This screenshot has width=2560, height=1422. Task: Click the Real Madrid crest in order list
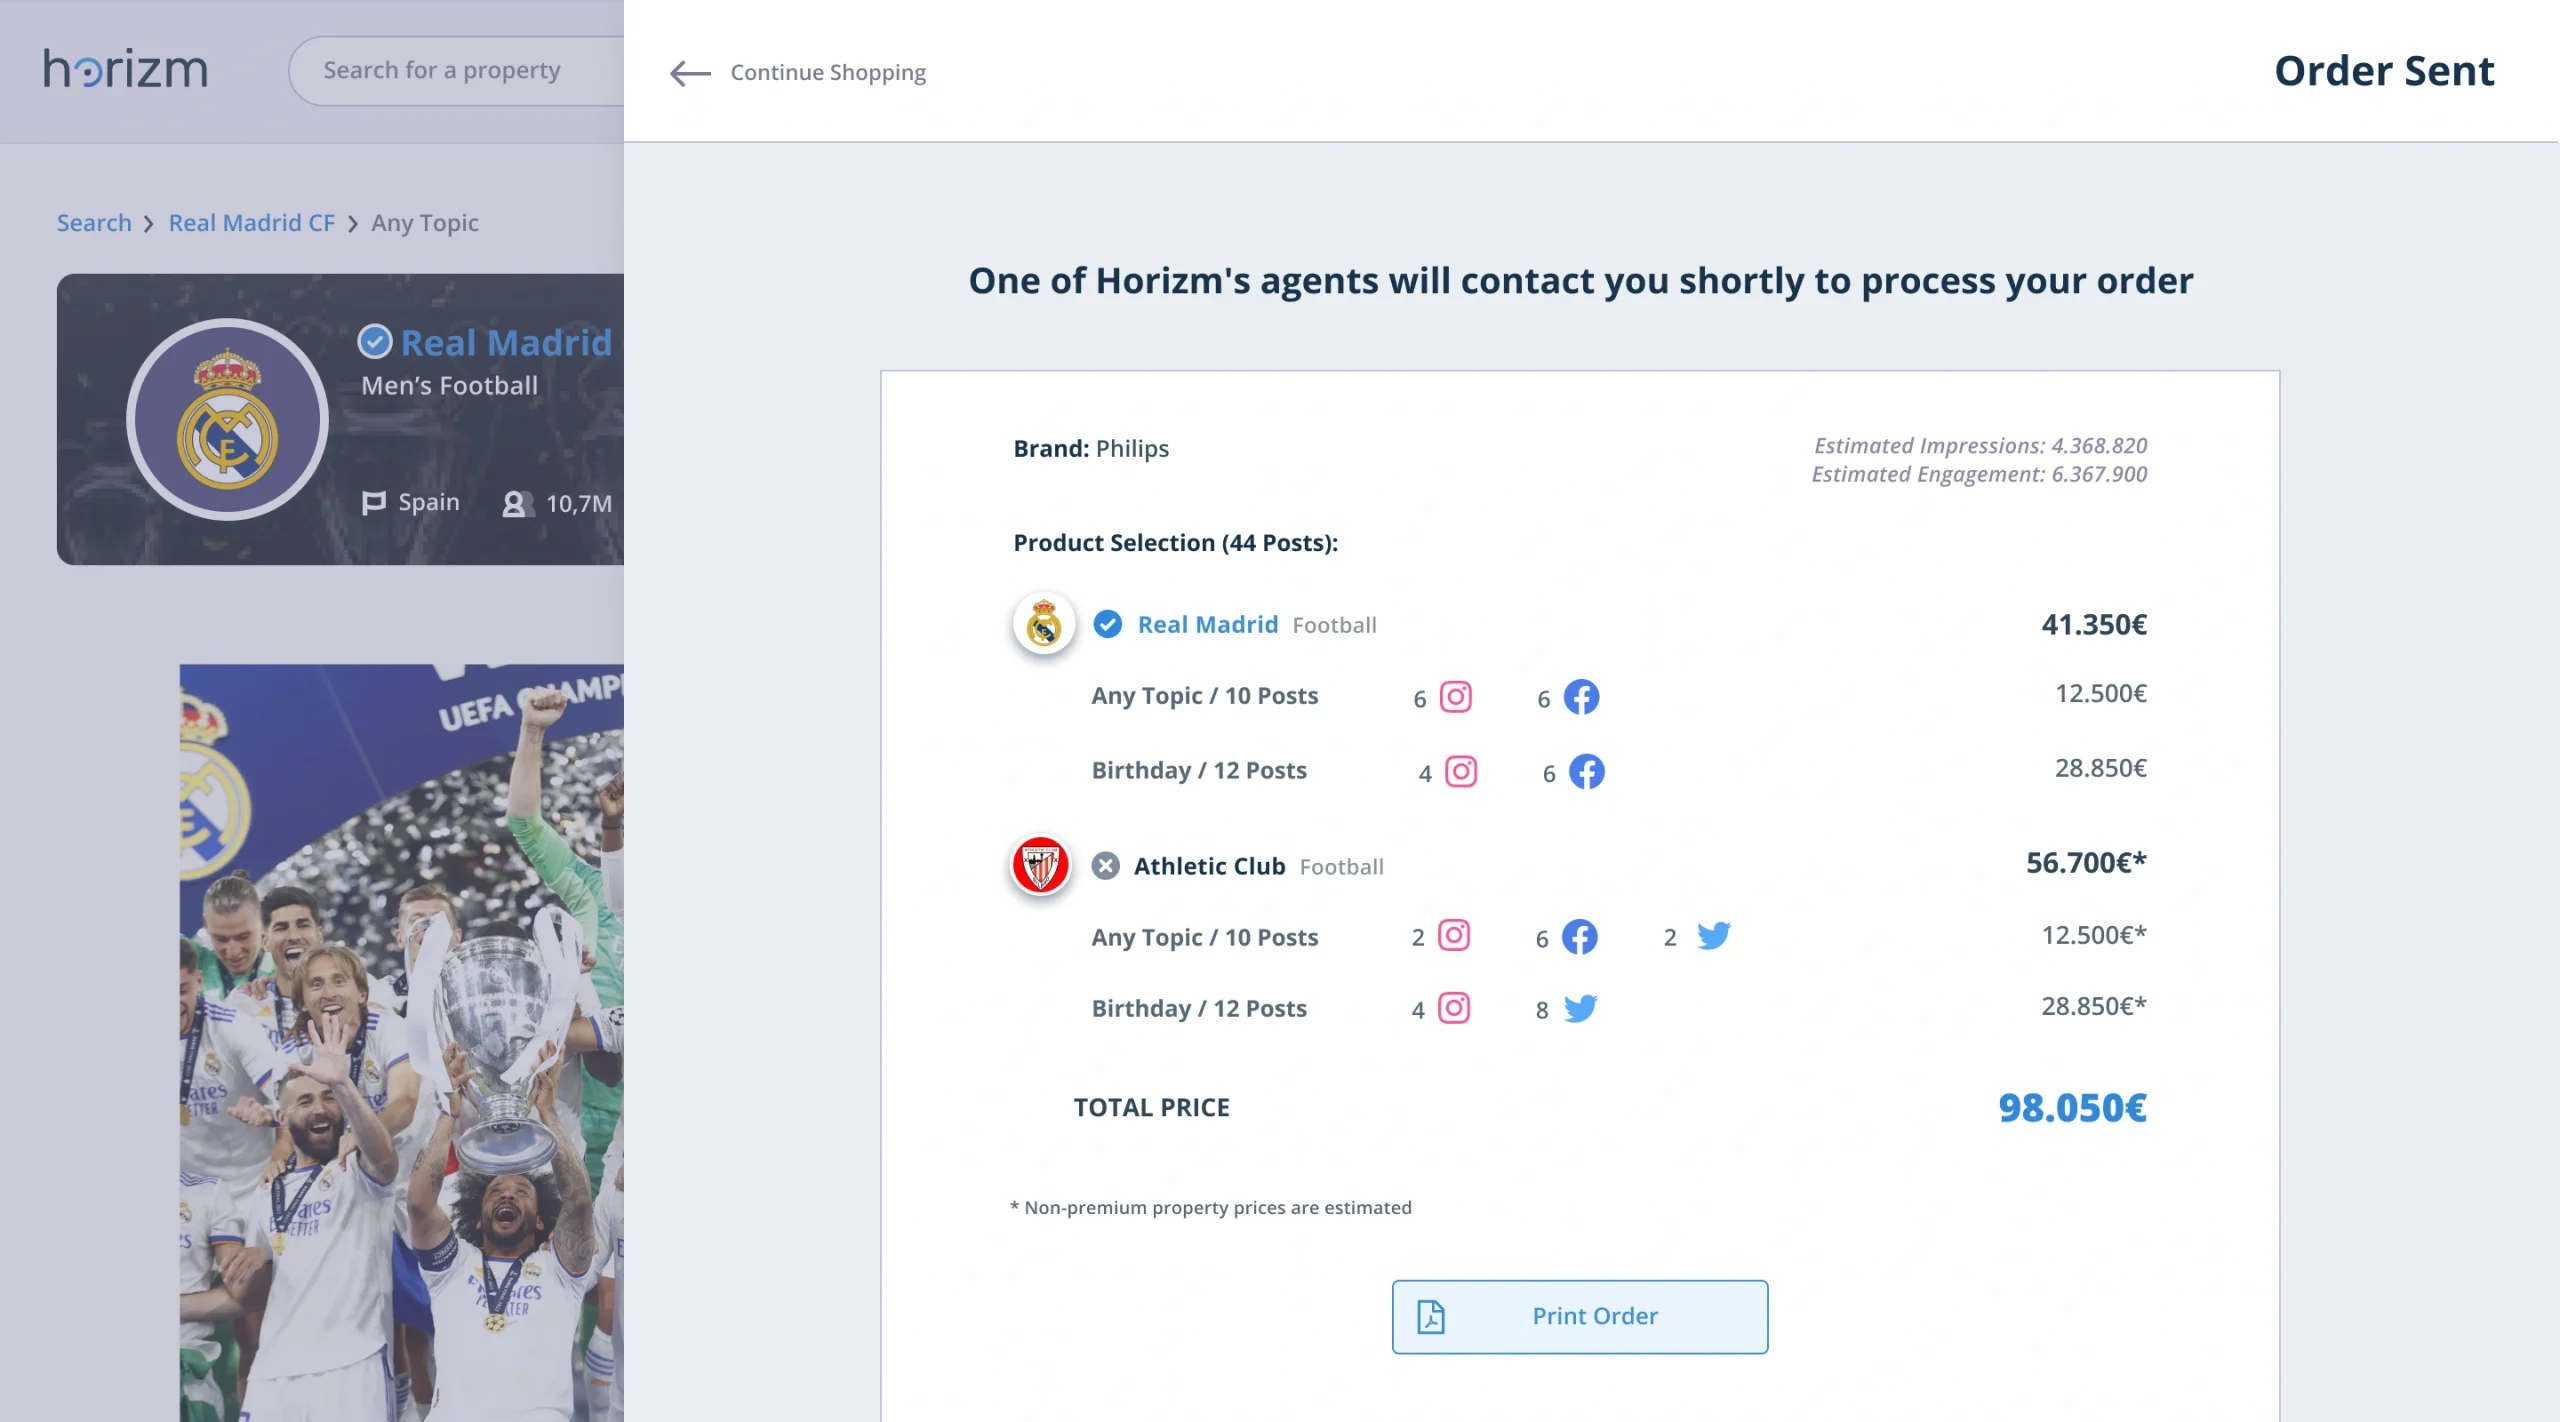[1044, 624]
